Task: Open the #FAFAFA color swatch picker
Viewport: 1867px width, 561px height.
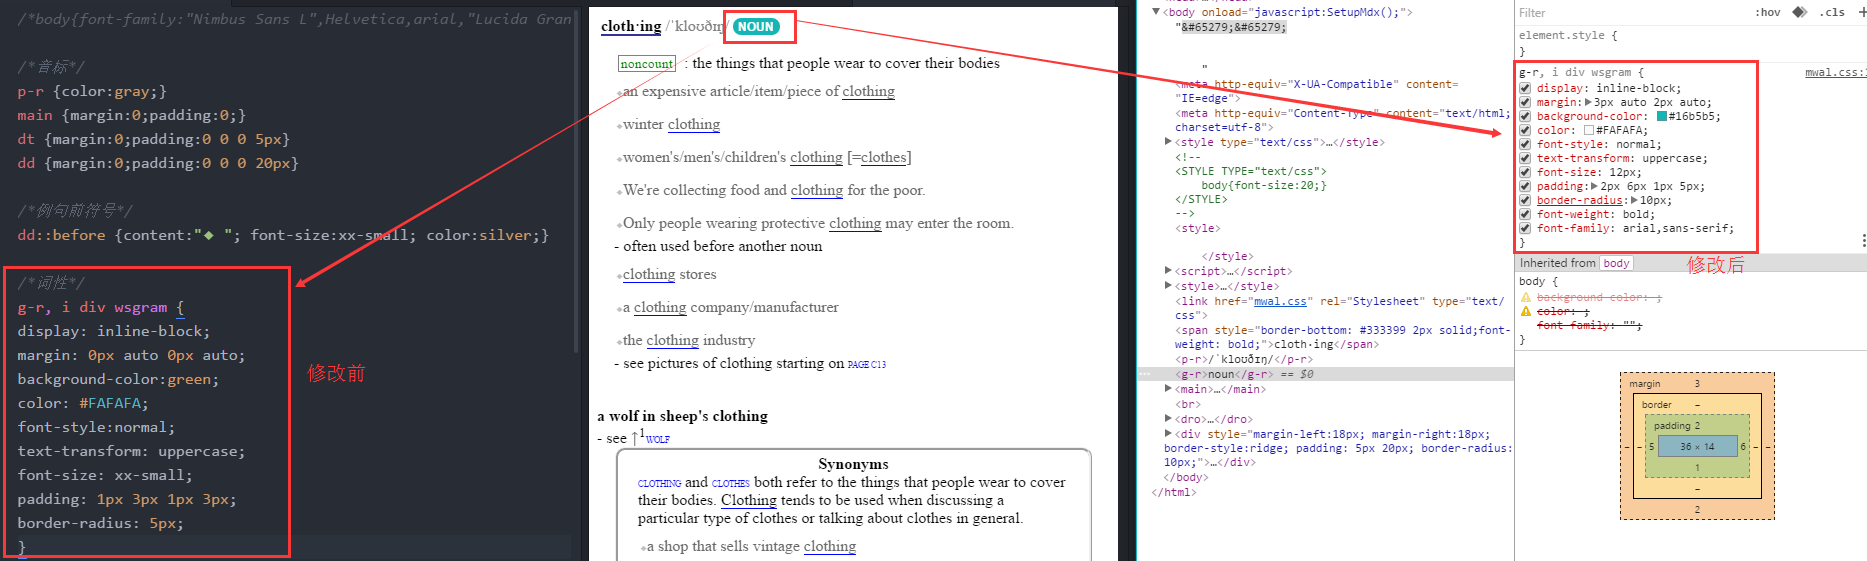Action: [1589, 130]
